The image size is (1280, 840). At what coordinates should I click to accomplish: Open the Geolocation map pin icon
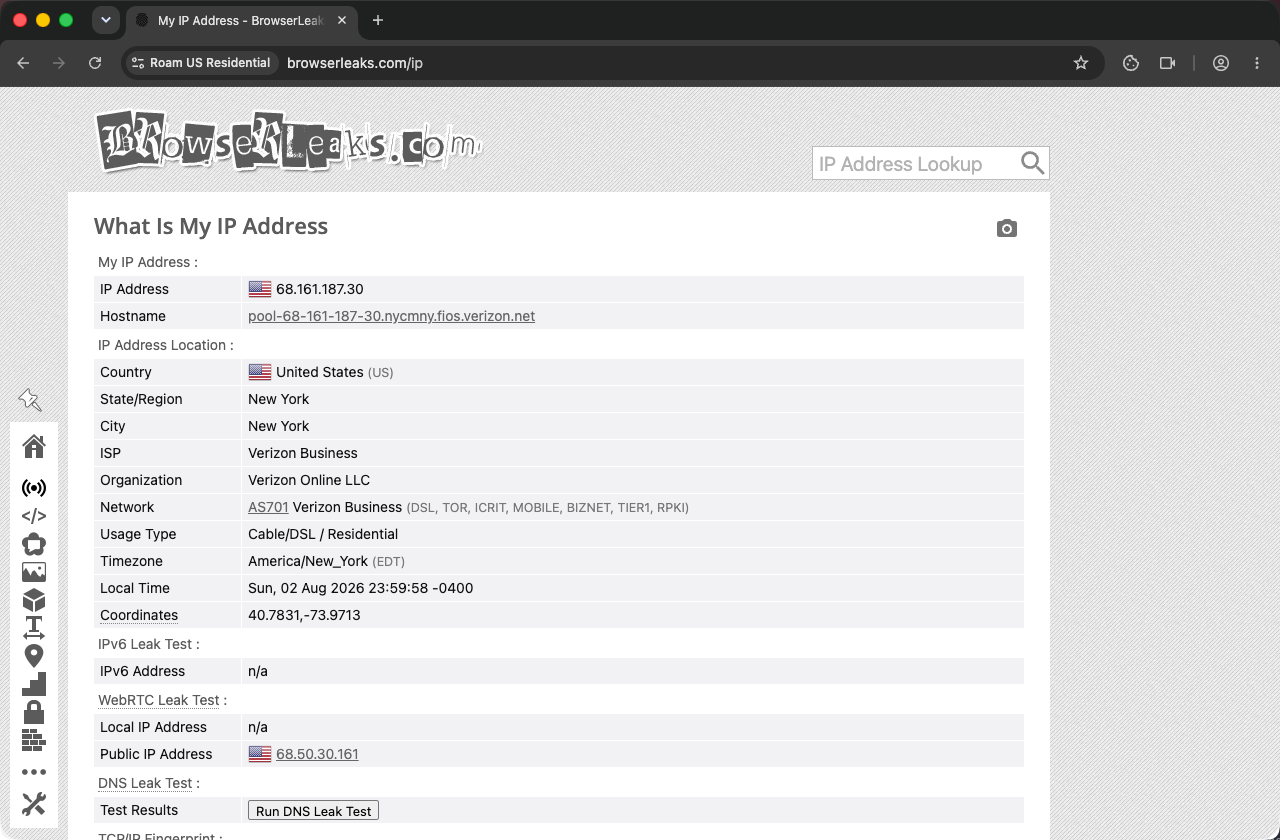tap(34, 656)
